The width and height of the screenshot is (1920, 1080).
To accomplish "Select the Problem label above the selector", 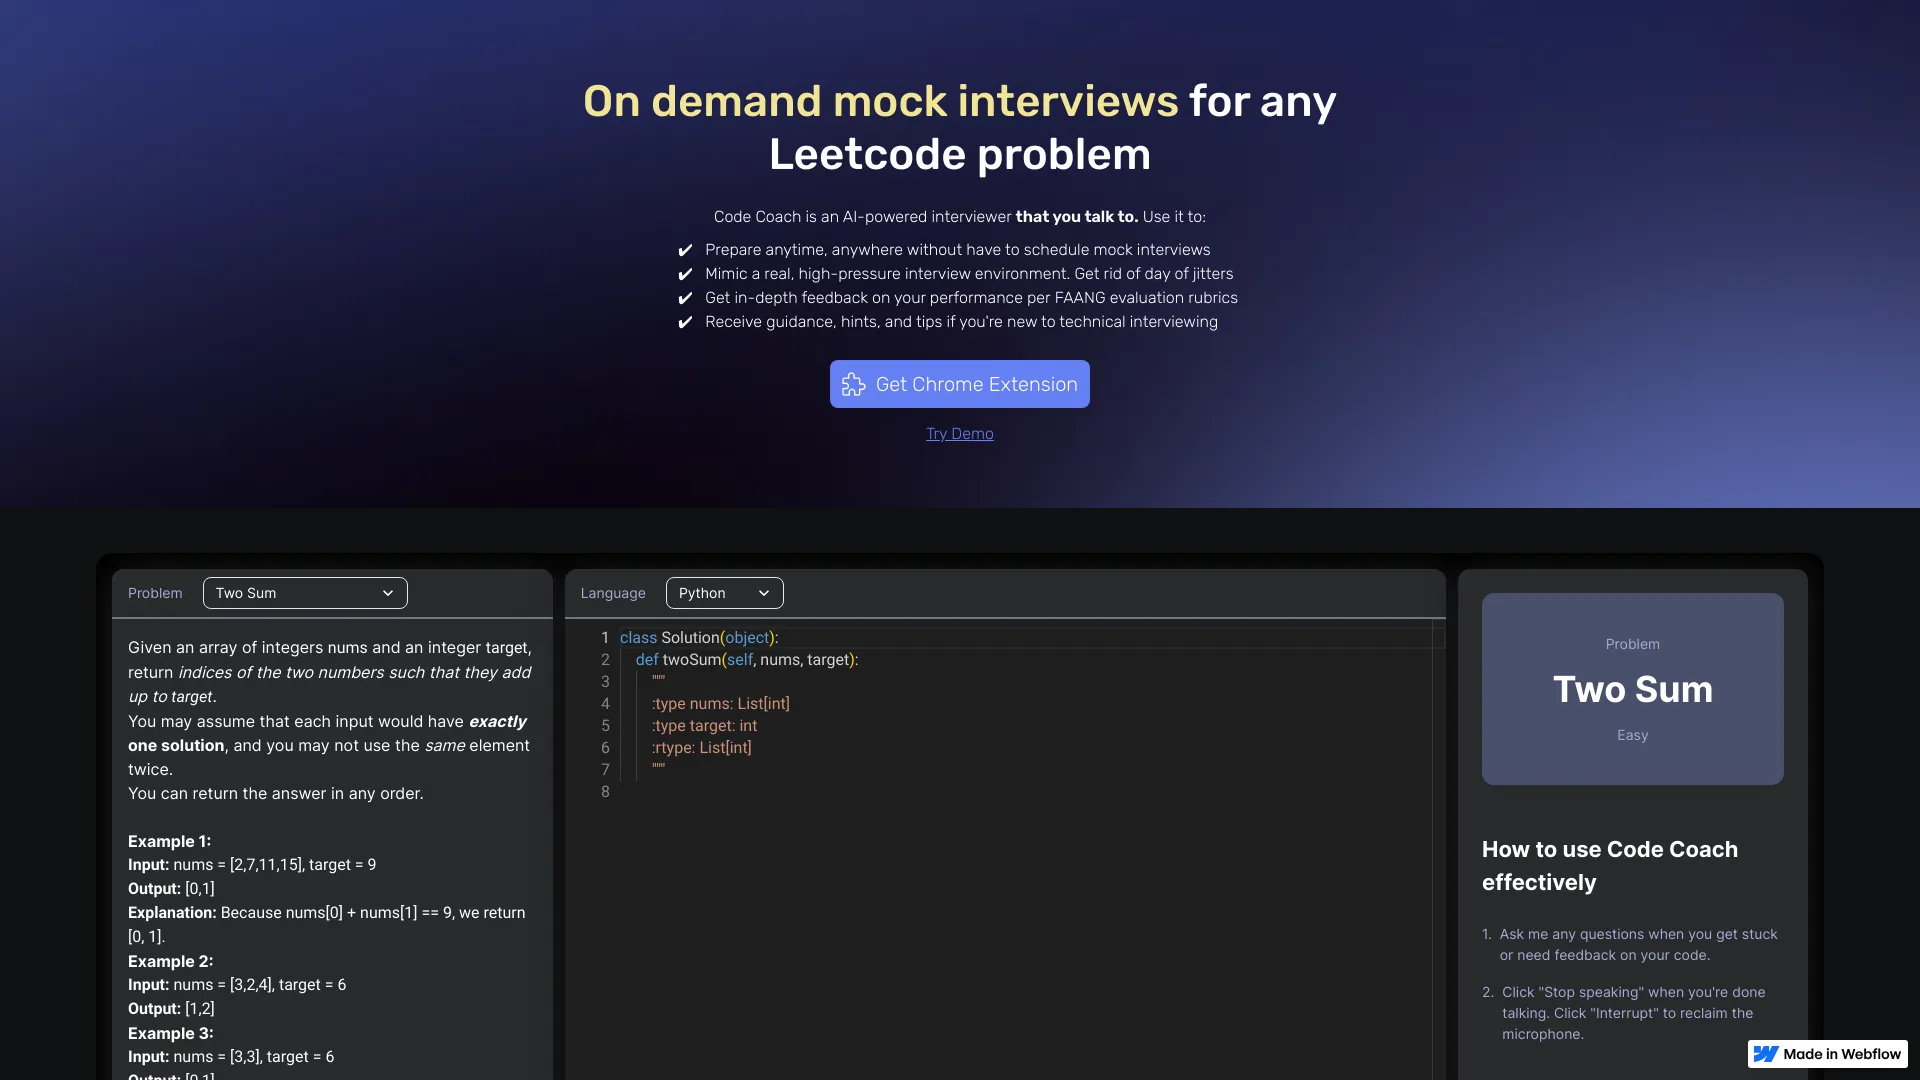I will 155,592.
